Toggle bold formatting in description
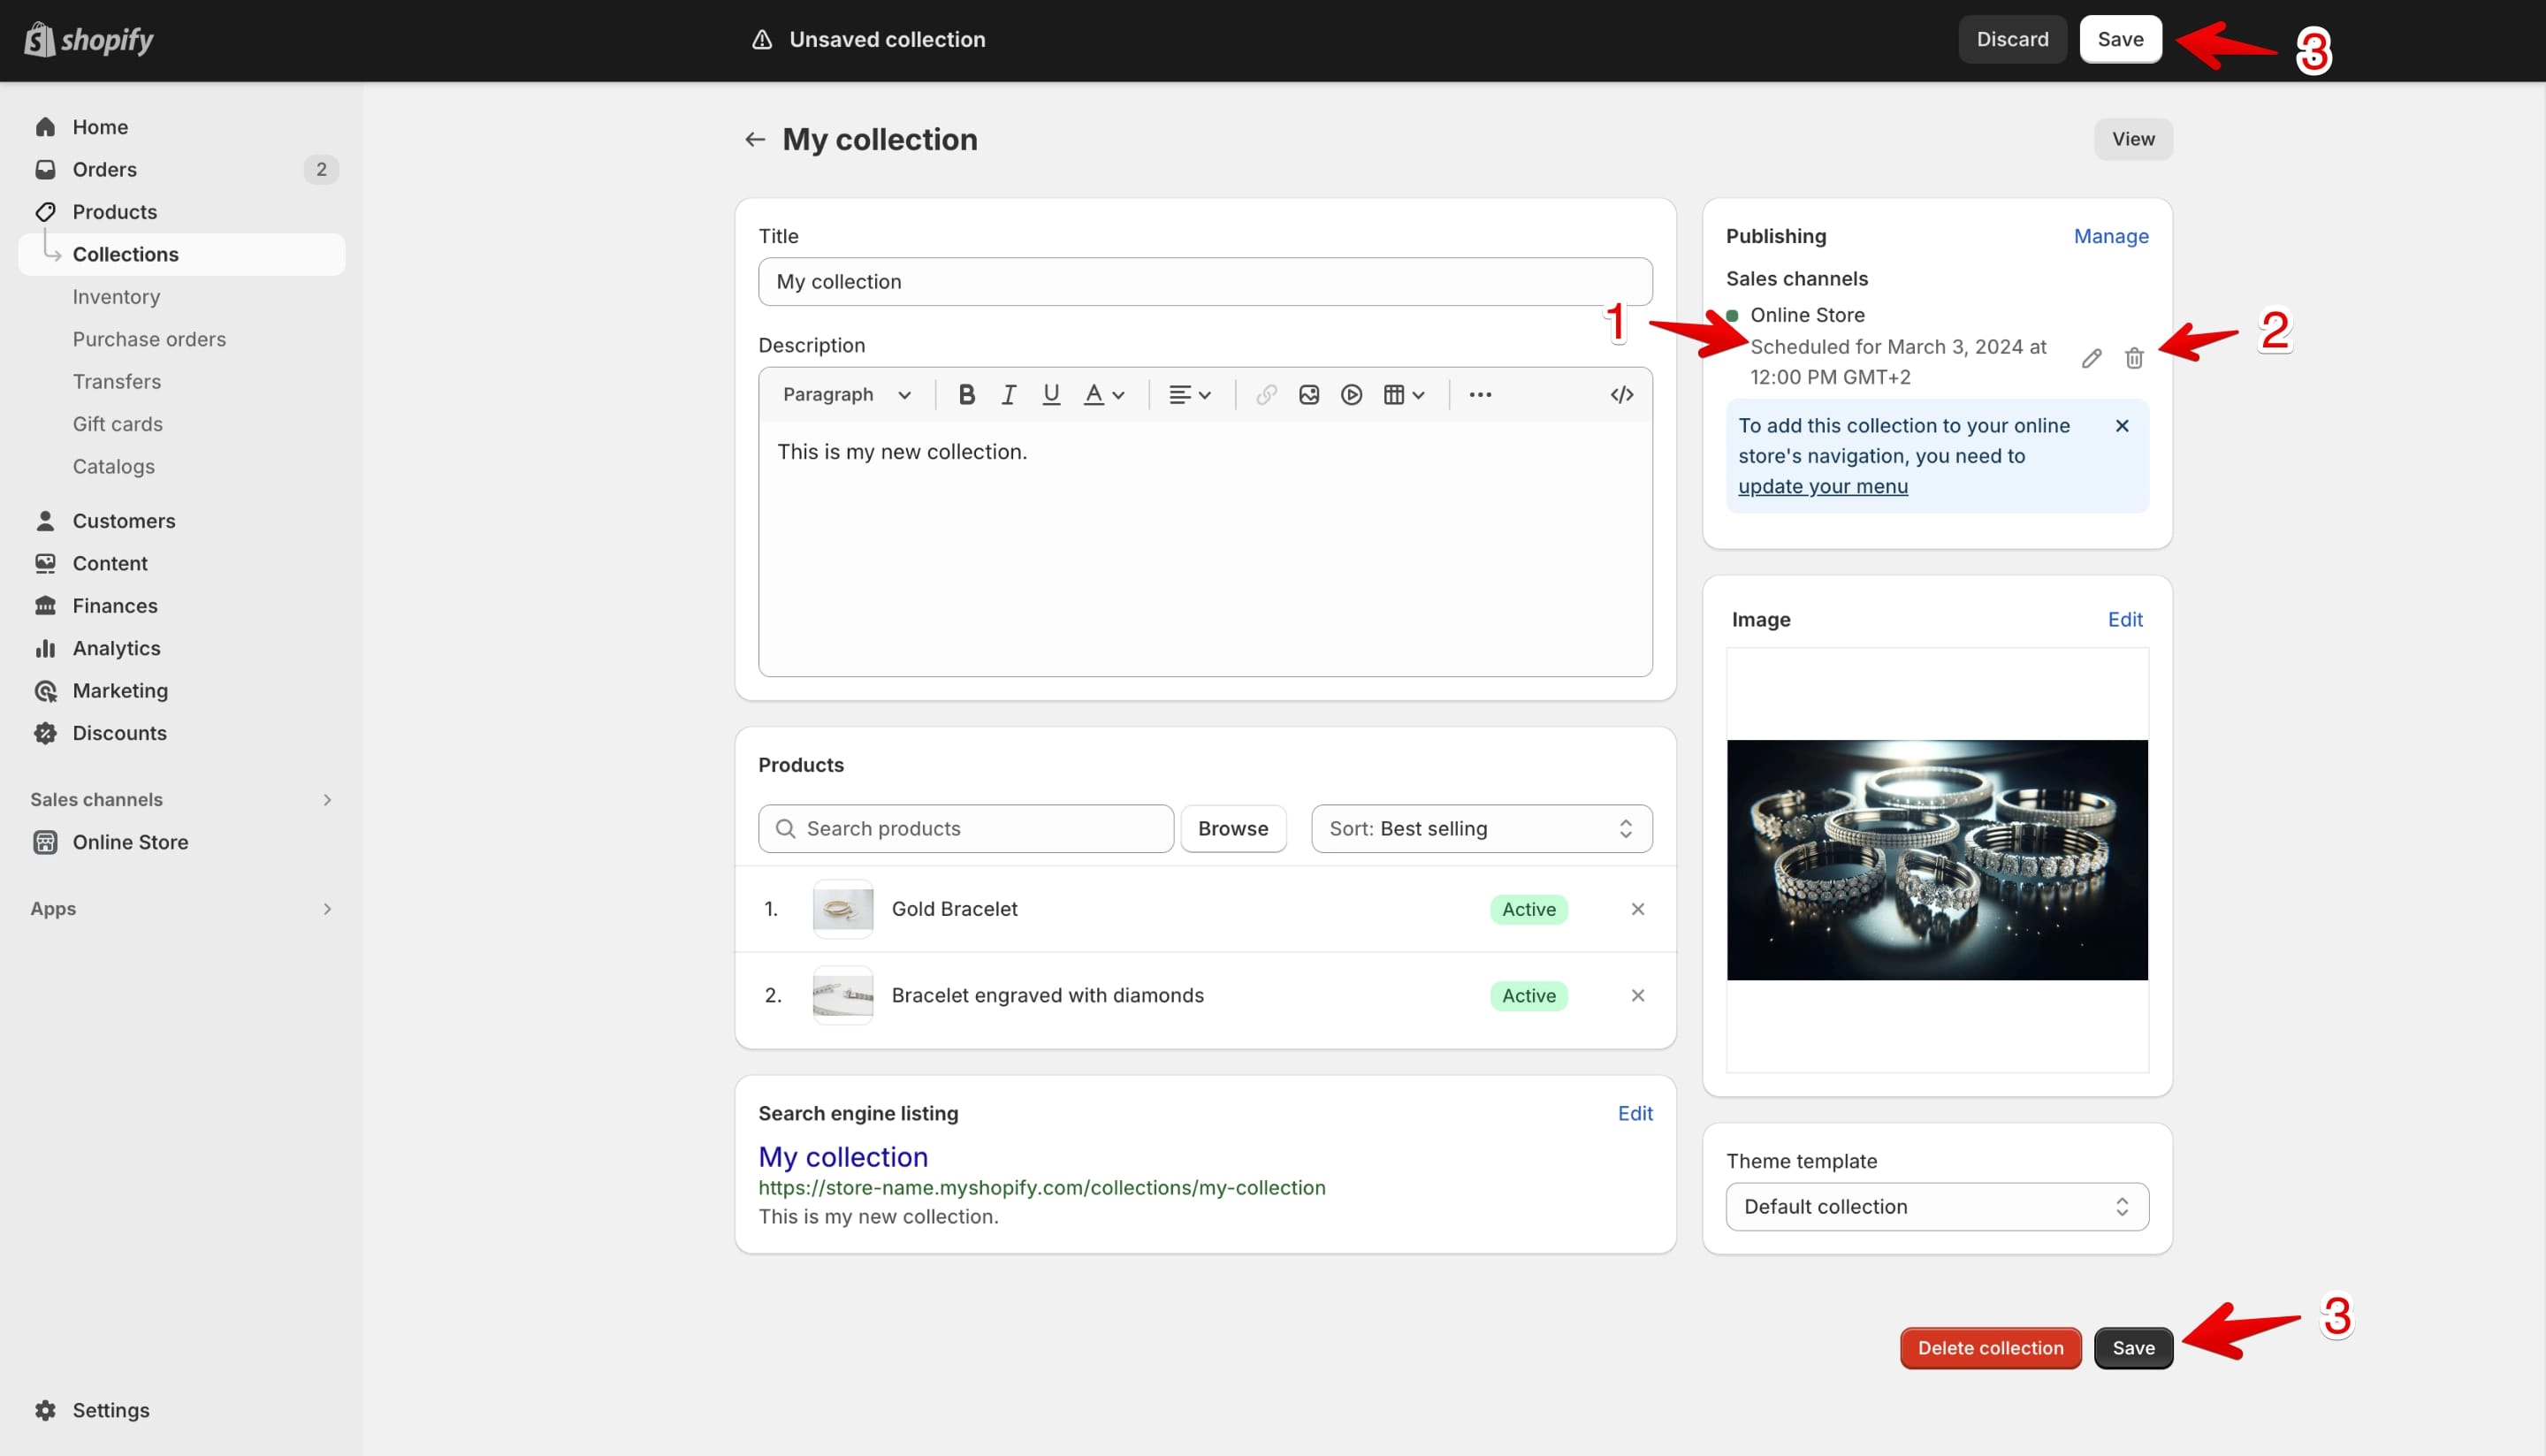The width and height of the screenshot is (2546, 1456). pos(966,395)
